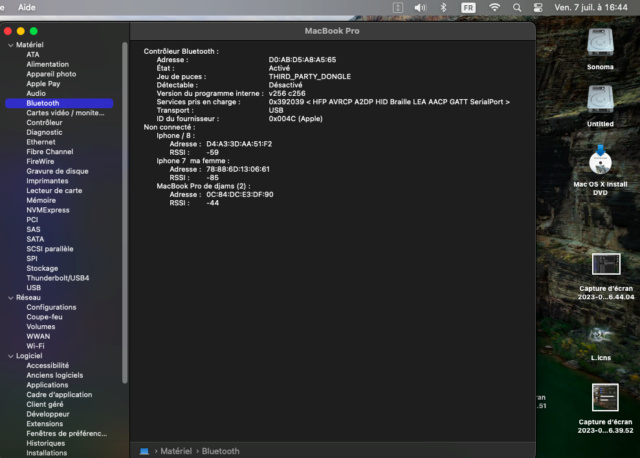Select Accessibilité under Logiciel

pyautogui.click(x=47, y=366)
